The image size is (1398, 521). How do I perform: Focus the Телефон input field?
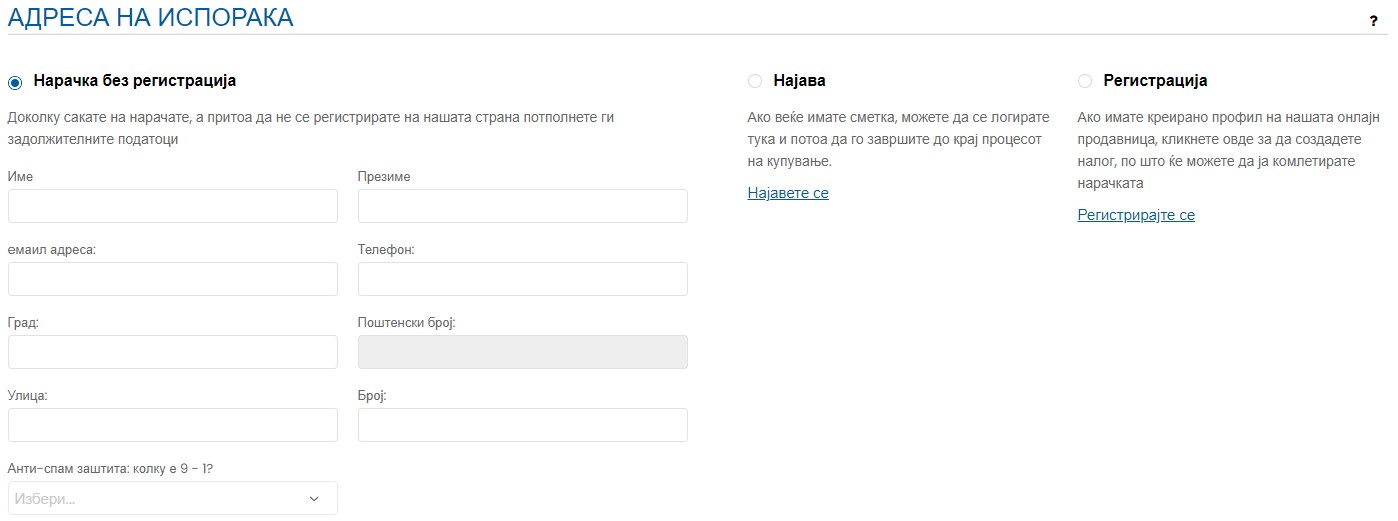(x=523, y=279)
